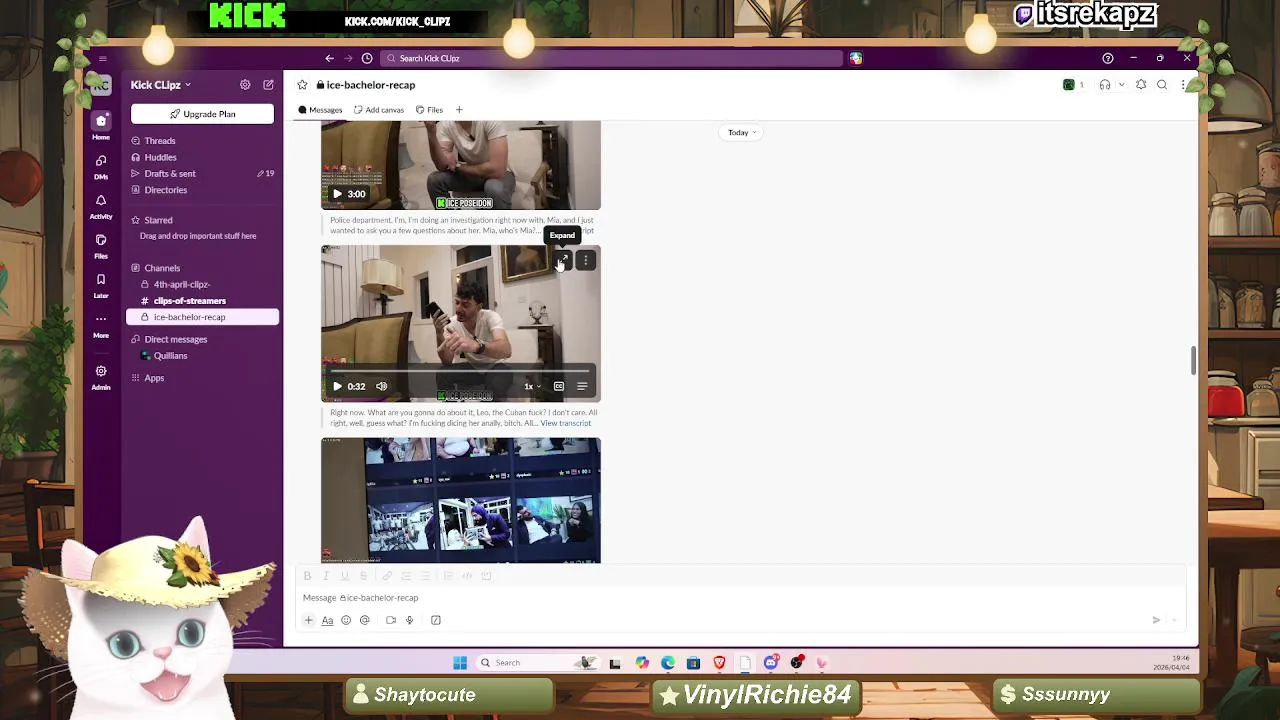This screenshot has height=720, width=1280.
Task: Open direct message with Quillians
Action: (x=170, y=356)
